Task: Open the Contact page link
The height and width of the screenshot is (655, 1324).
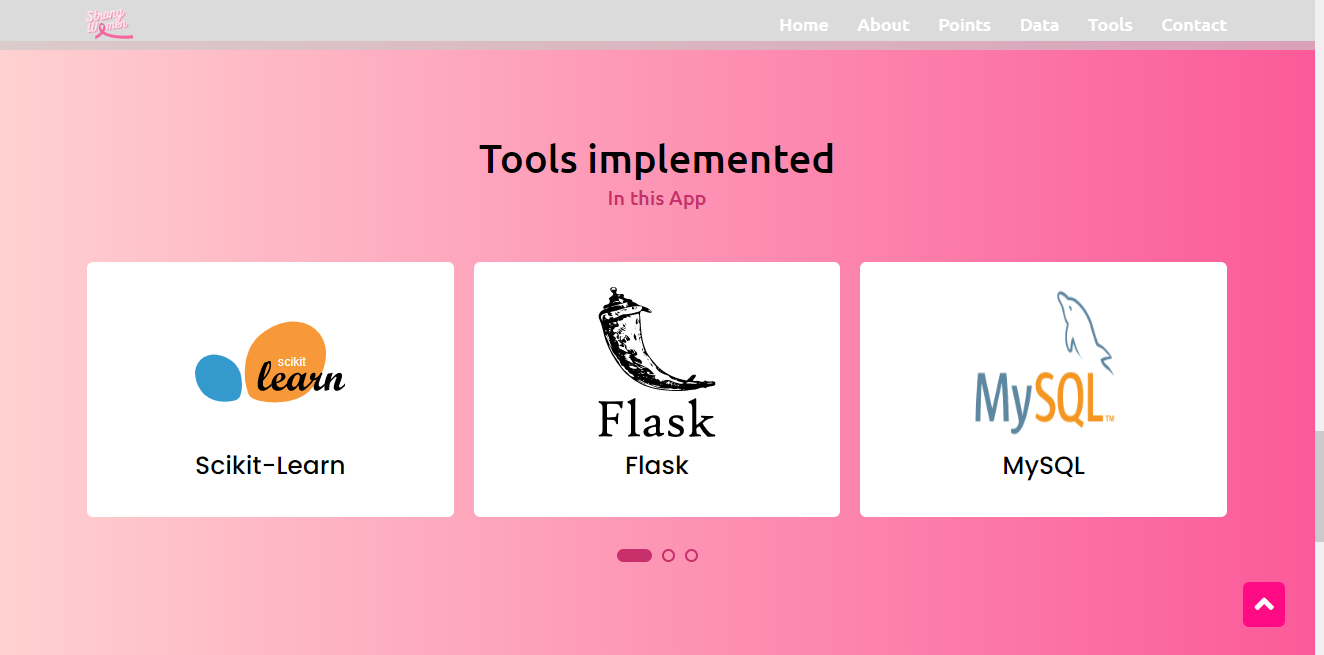Action: (1194, 24)
